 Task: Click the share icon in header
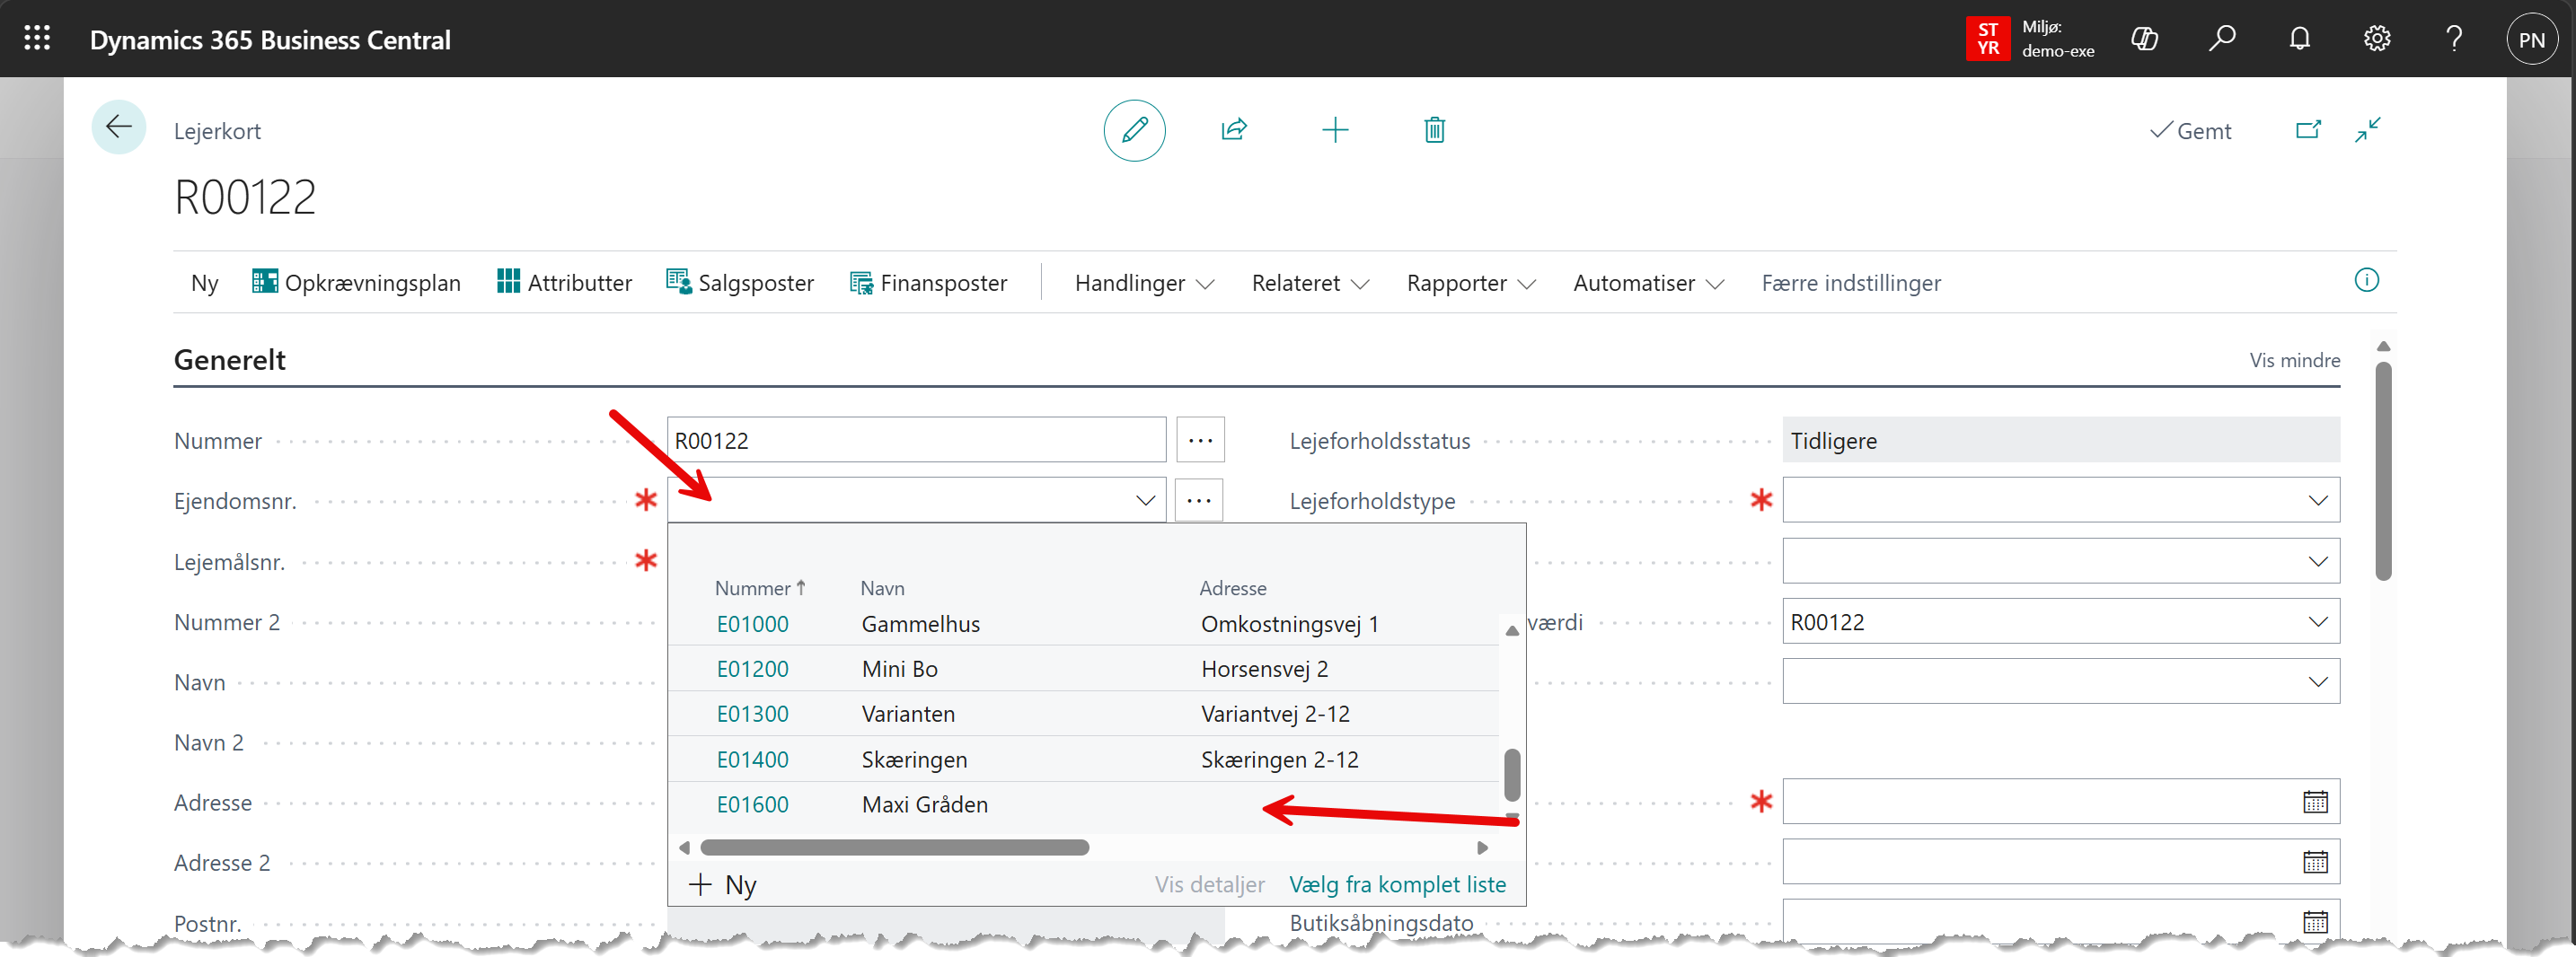1233,130
